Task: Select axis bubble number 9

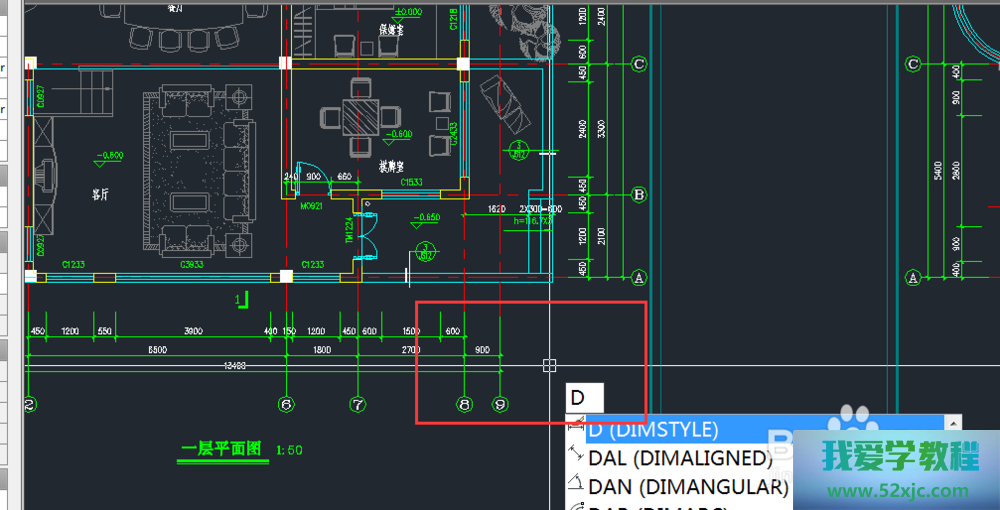Action: [x=501, y=405]
